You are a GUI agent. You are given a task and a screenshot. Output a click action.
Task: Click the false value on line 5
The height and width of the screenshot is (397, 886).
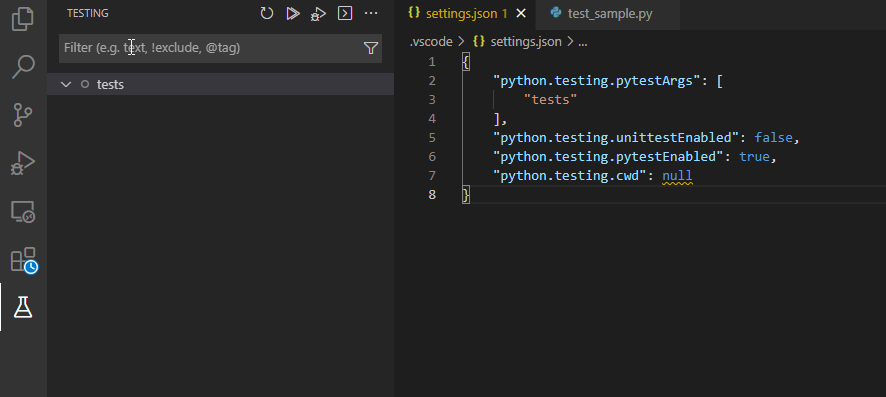(x=773, y=138)
